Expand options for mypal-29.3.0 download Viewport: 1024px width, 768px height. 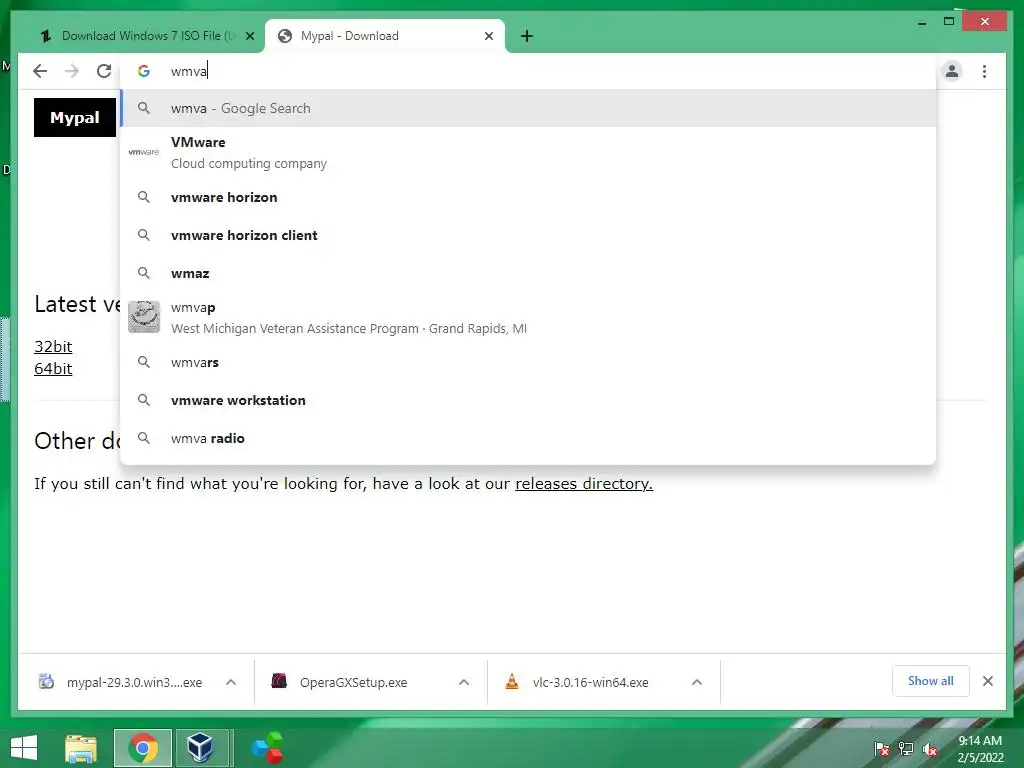(x=231, y=682)
